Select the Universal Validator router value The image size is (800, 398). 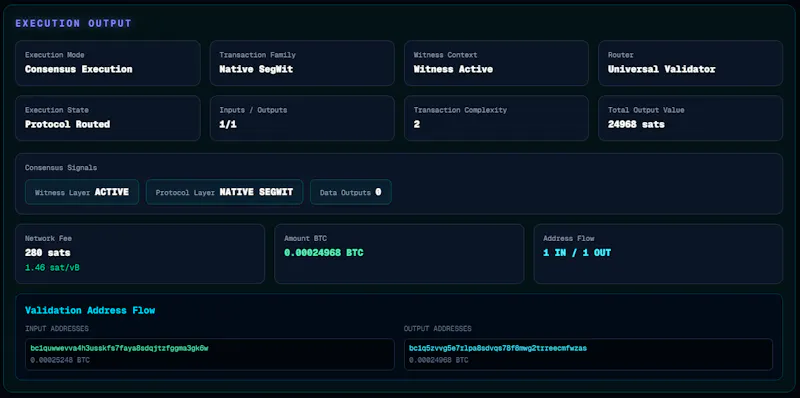661,69
